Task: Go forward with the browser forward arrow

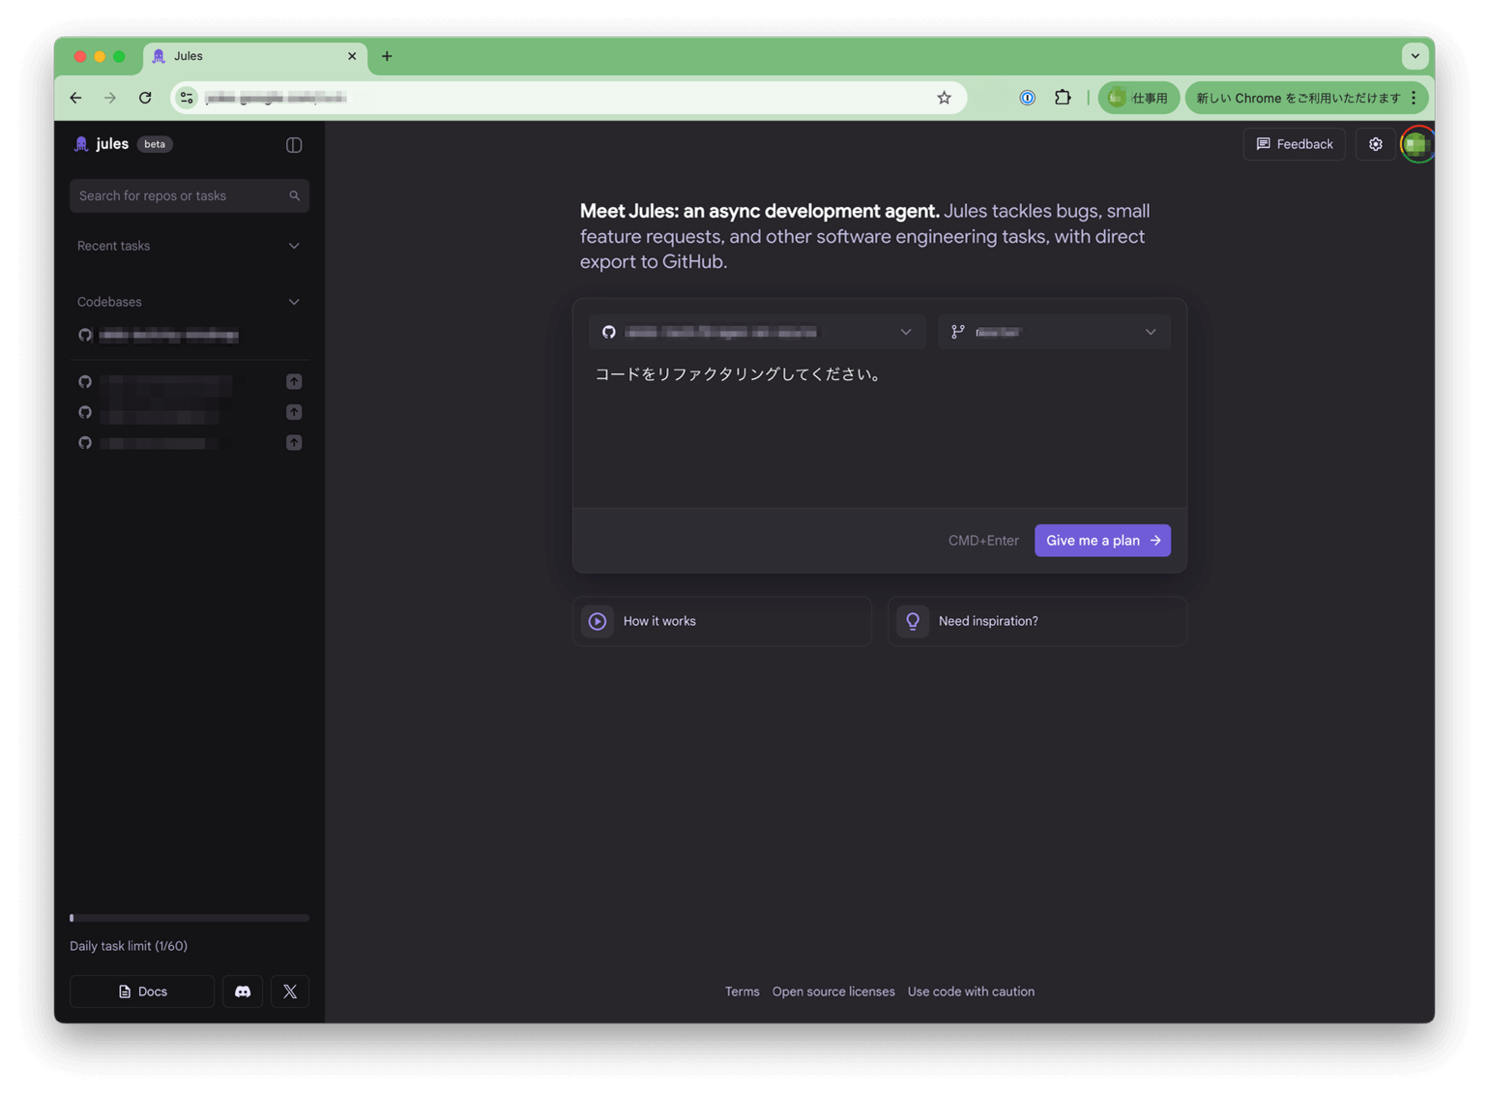Action: 110,97
